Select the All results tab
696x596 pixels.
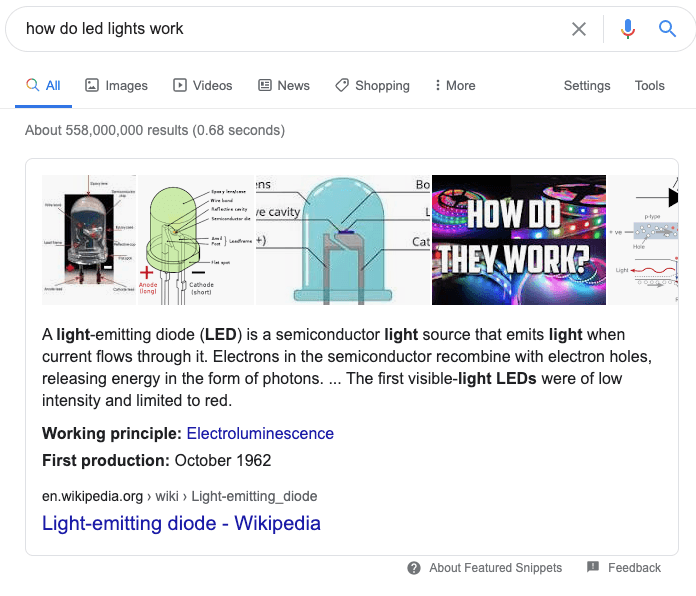(x=43, y=86)
